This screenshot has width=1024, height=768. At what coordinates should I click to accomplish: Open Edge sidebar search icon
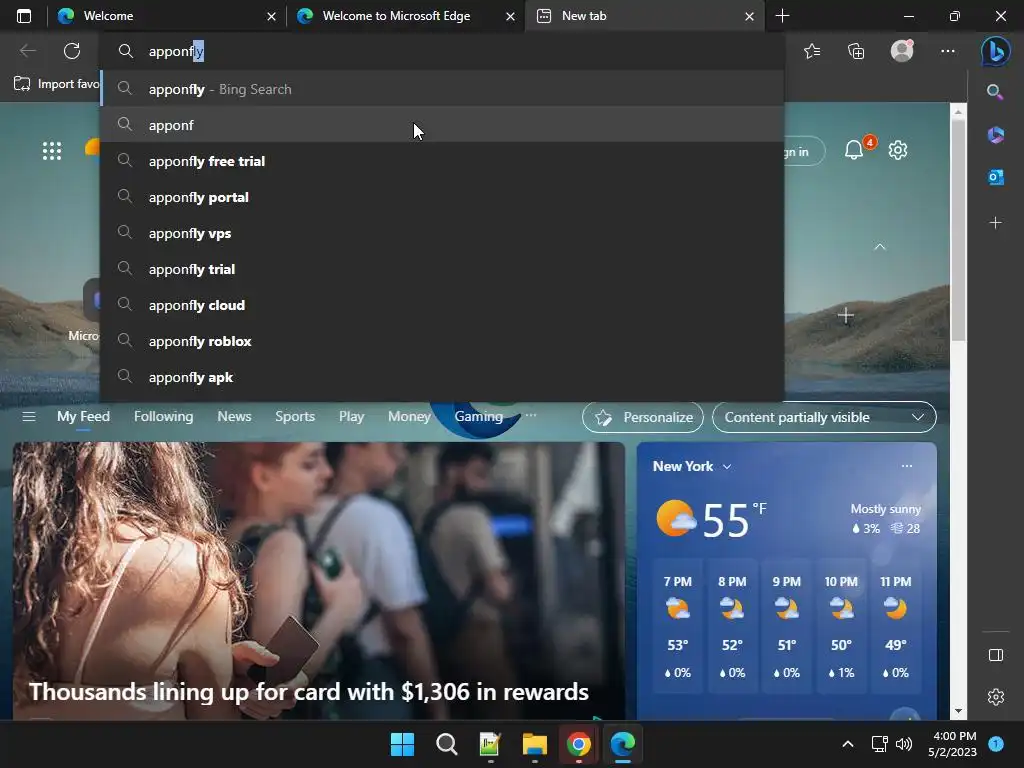995,92
